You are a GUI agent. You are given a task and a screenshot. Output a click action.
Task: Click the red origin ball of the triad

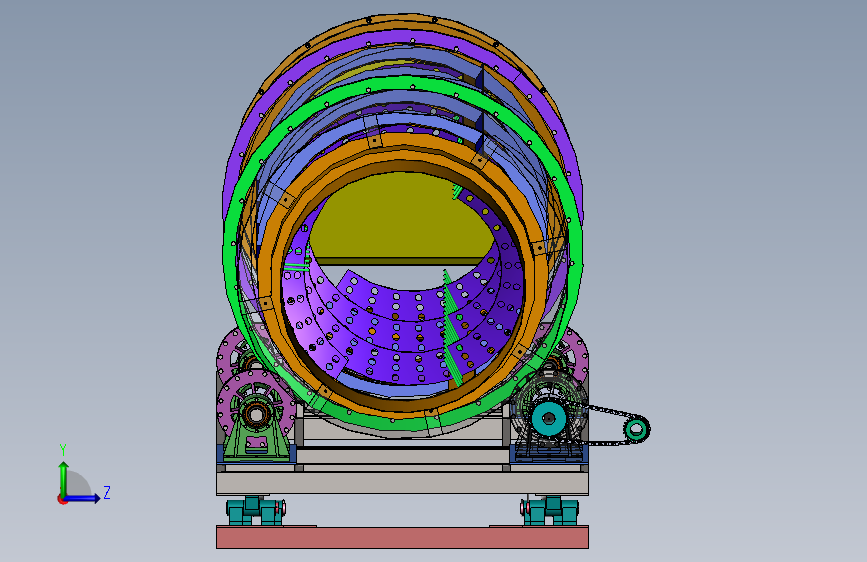click(x=62, y=499)
